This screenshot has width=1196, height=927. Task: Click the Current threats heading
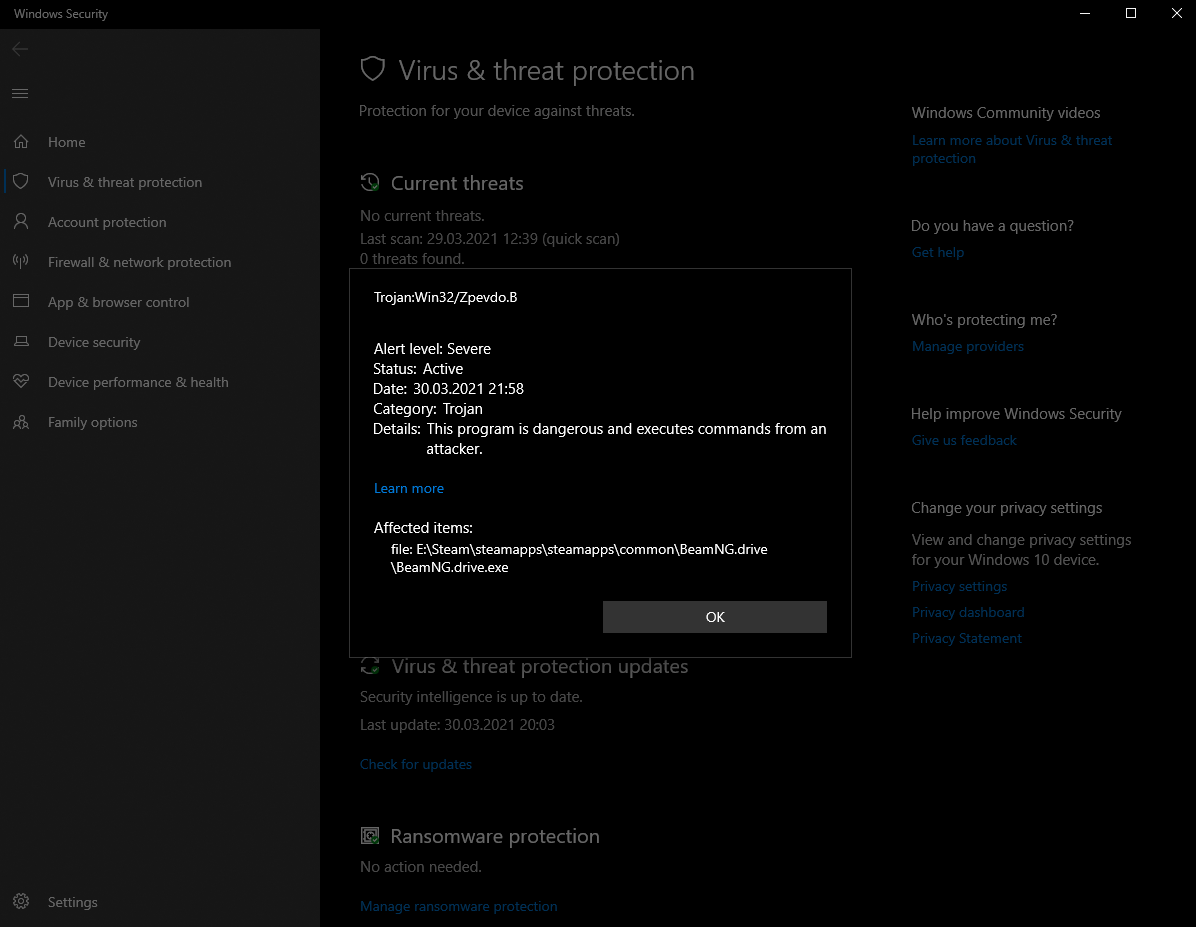[457, 183]
